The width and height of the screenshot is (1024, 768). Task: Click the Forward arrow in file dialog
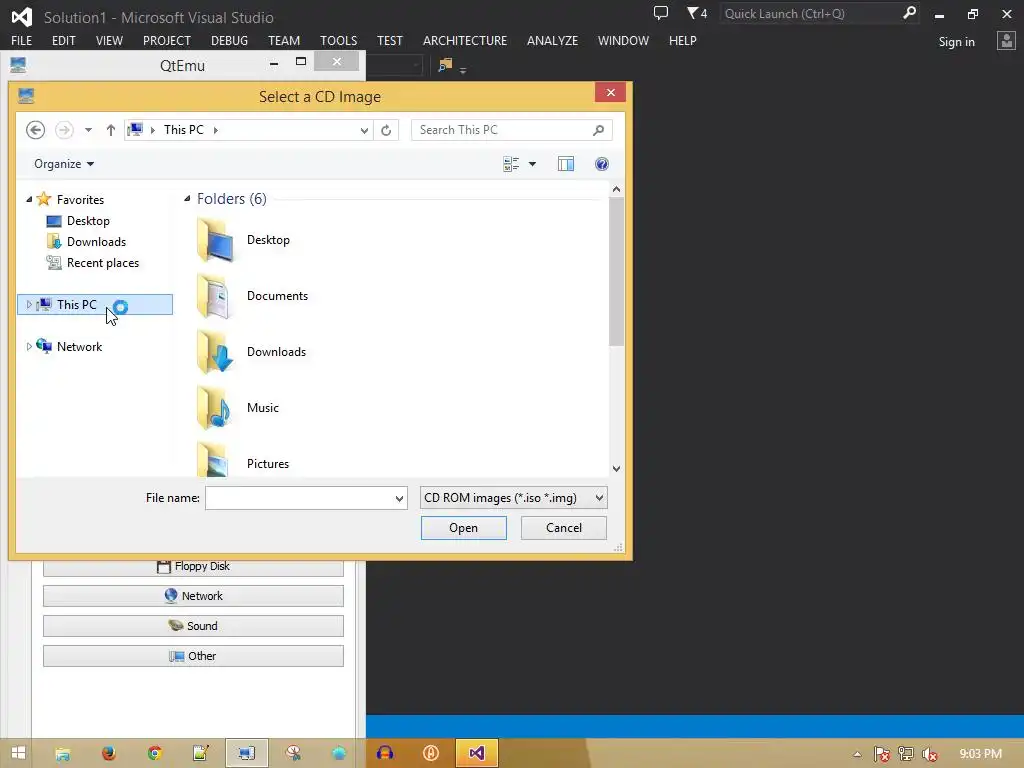[x=64, y=130]
